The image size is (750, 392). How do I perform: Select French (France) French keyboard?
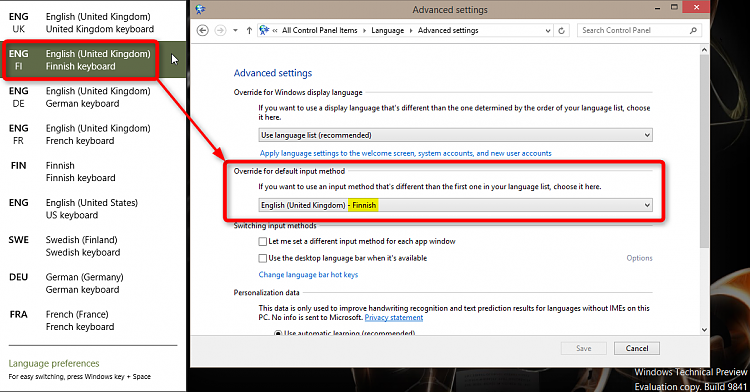[x=93, y=321]
